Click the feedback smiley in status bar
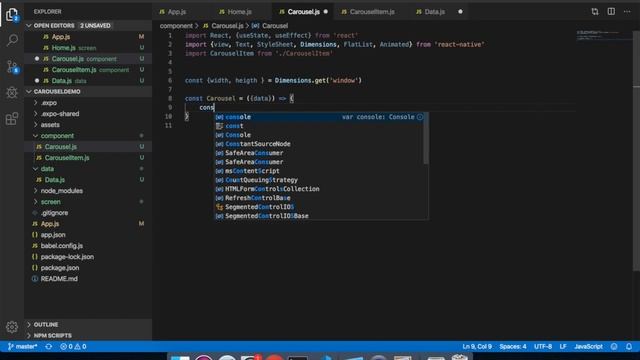The image size is (640, 360). tap(614, 347)
